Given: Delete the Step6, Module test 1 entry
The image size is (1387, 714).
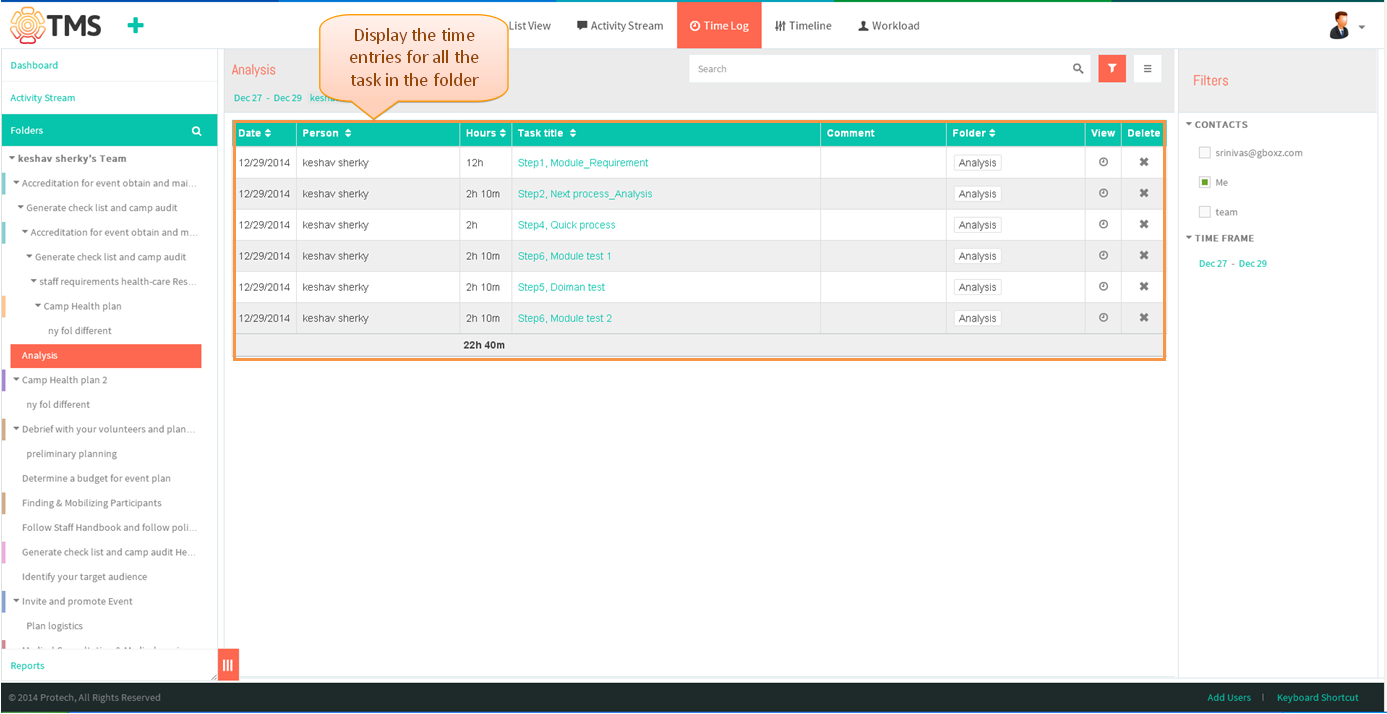Looking at the screenshot, I should 1144,255.
